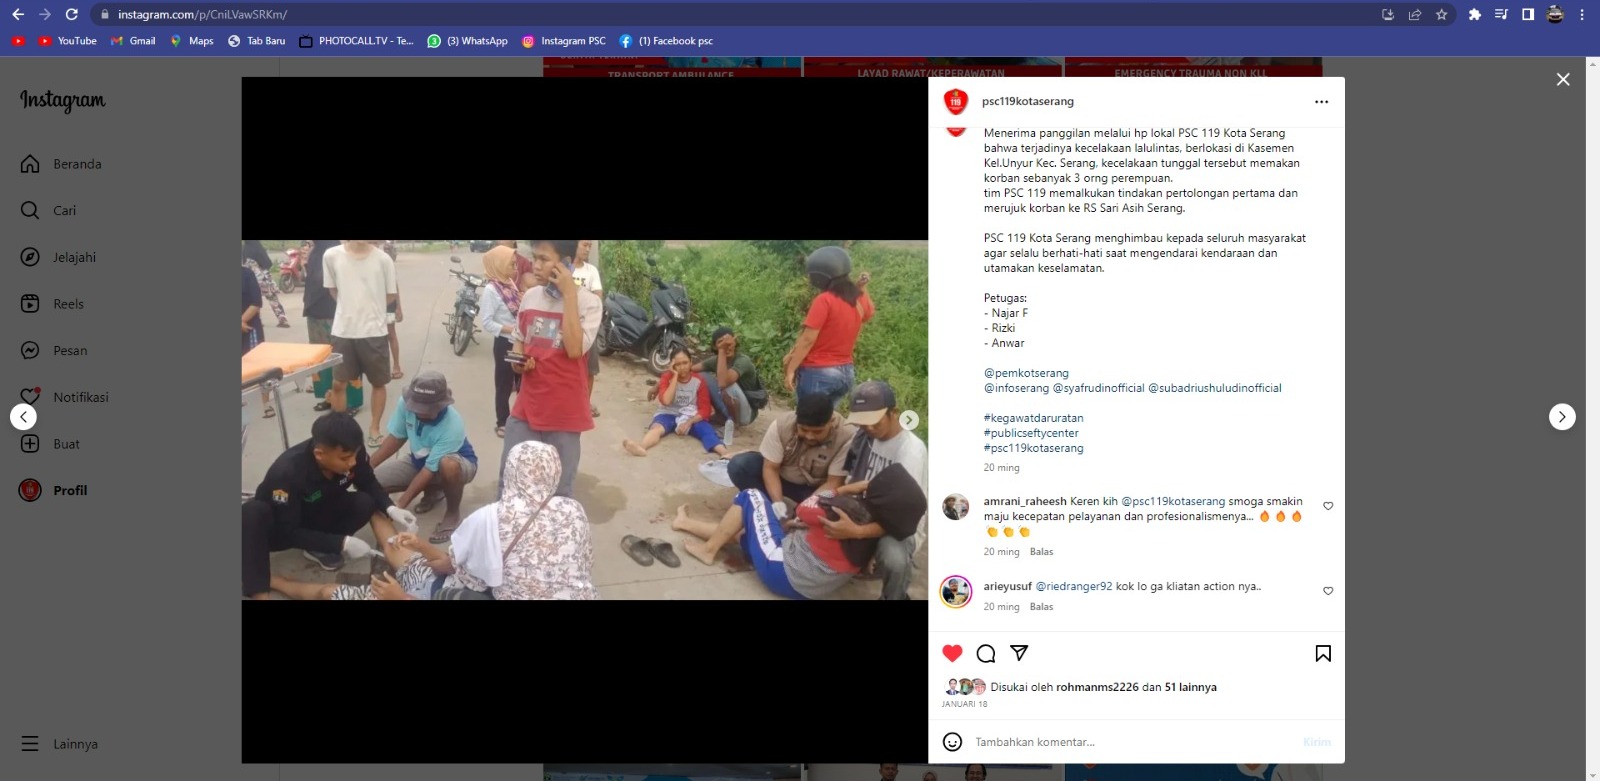Share the post via paper-plane icon
The image size is (1600, 781).
(x=1019, y=653)
